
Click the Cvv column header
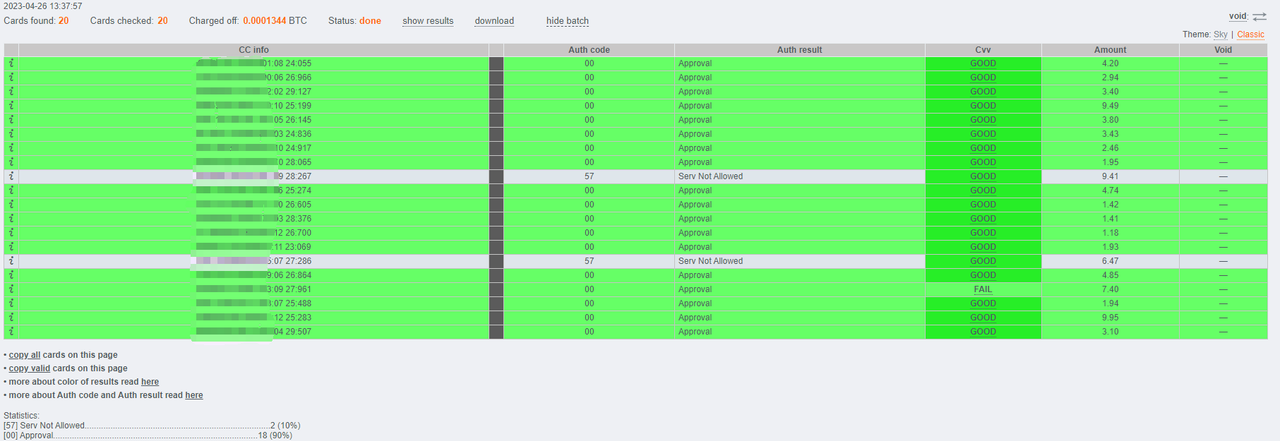983,50
